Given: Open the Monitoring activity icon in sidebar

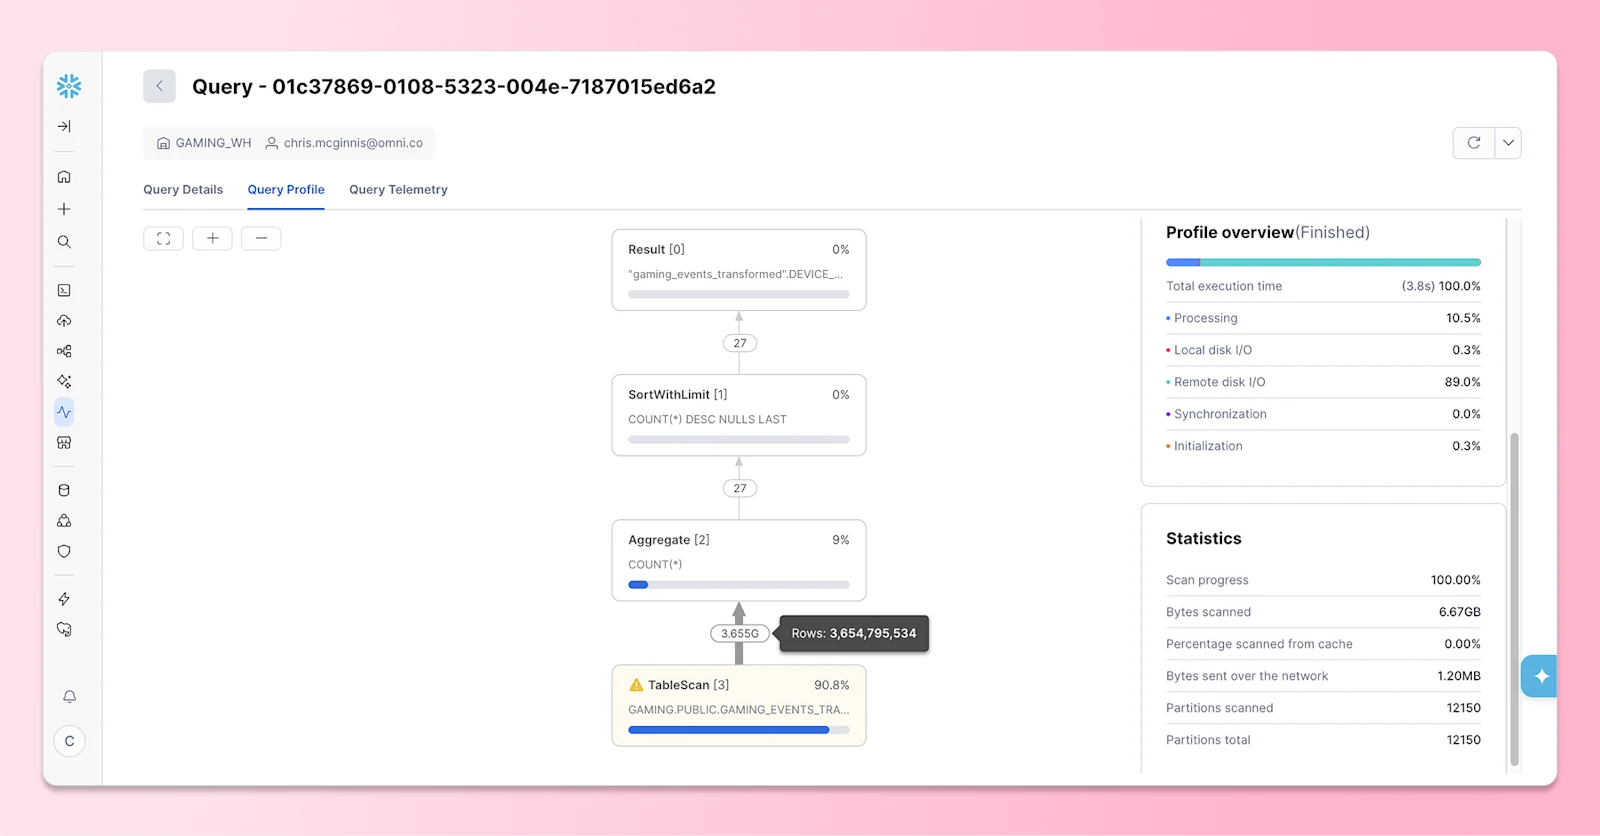Looking at the screenshot, I should point(64,412).
